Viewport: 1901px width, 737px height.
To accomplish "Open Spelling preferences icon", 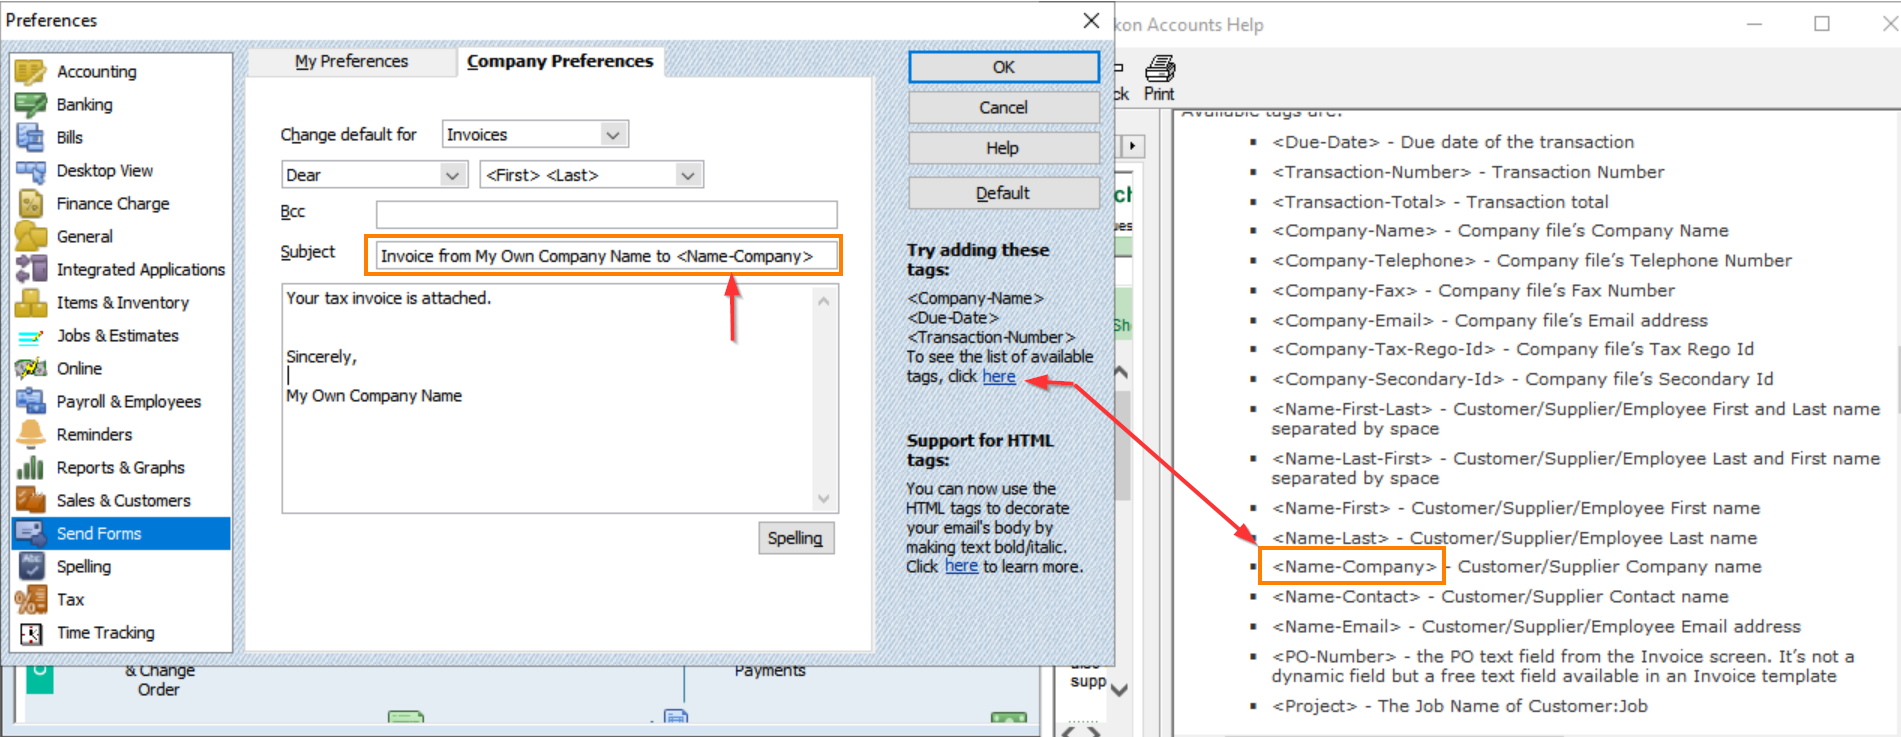I will point(31,566).
